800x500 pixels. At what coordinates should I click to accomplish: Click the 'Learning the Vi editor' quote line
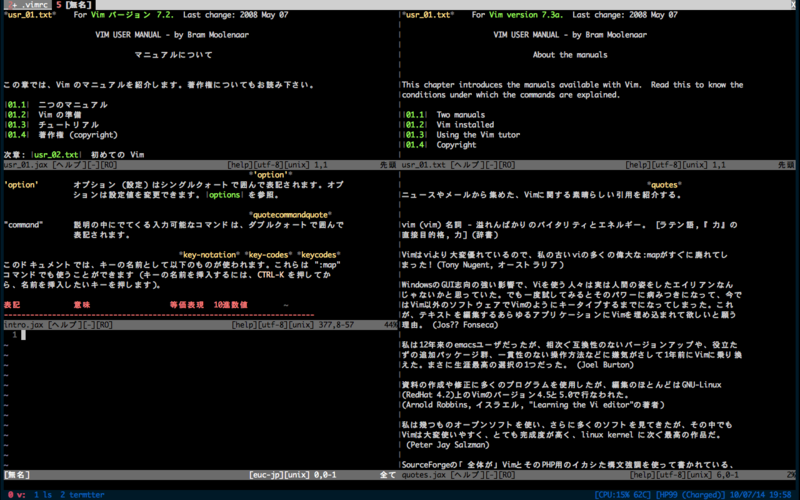pos(533,405)
